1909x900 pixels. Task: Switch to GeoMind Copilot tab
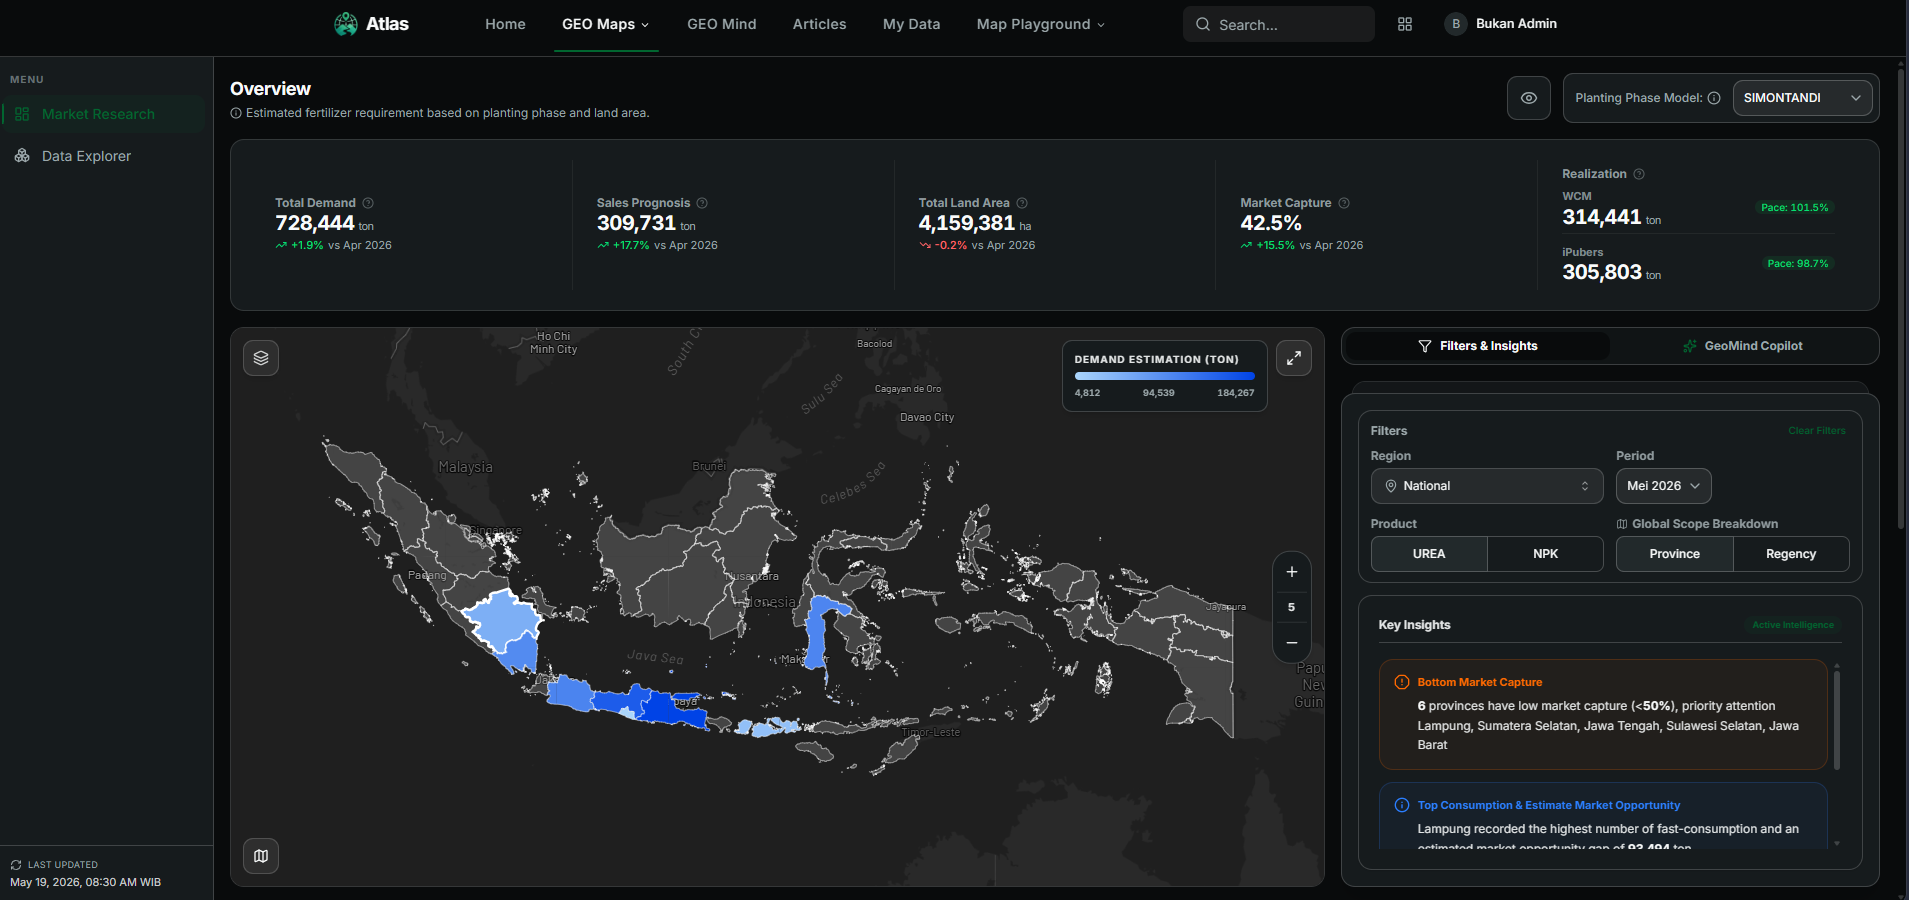tap(1743, 346)
